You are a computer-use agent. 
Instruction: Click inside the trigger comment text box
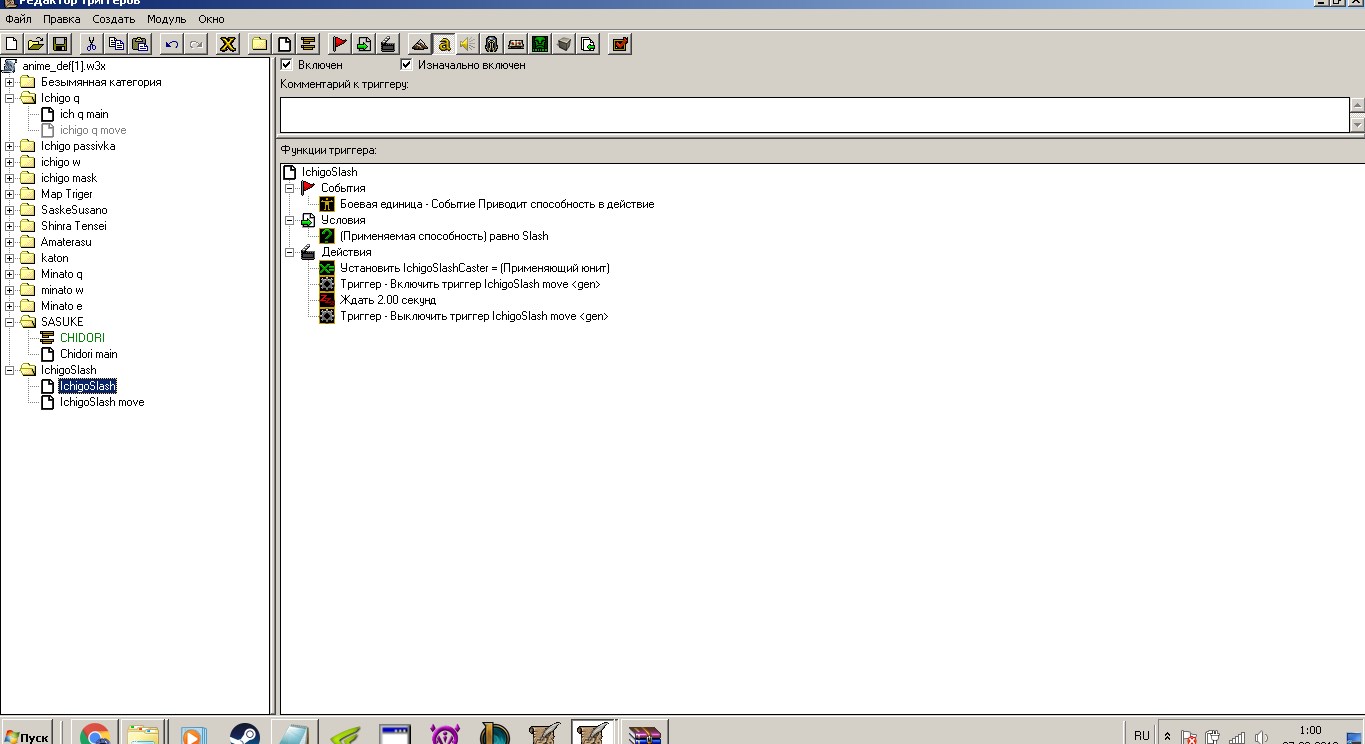tap(814, 115)
